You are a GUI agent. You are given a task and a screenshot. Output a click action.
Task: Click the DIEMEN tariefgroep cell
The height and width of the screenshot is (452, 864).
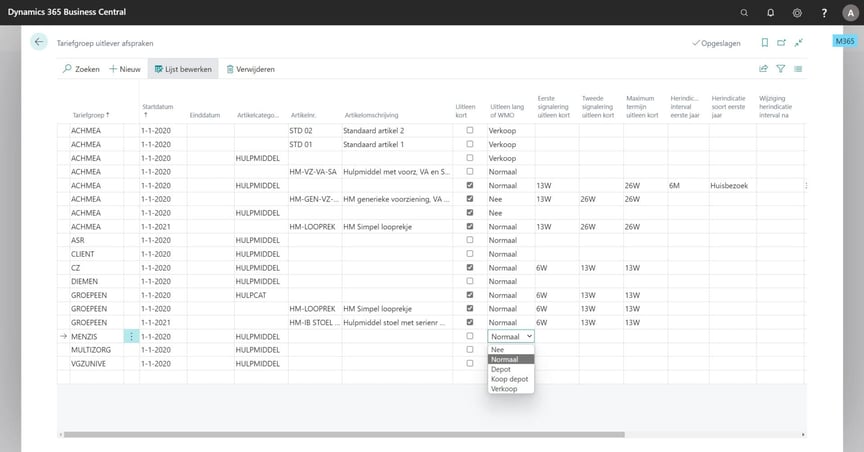click(96, 281)
